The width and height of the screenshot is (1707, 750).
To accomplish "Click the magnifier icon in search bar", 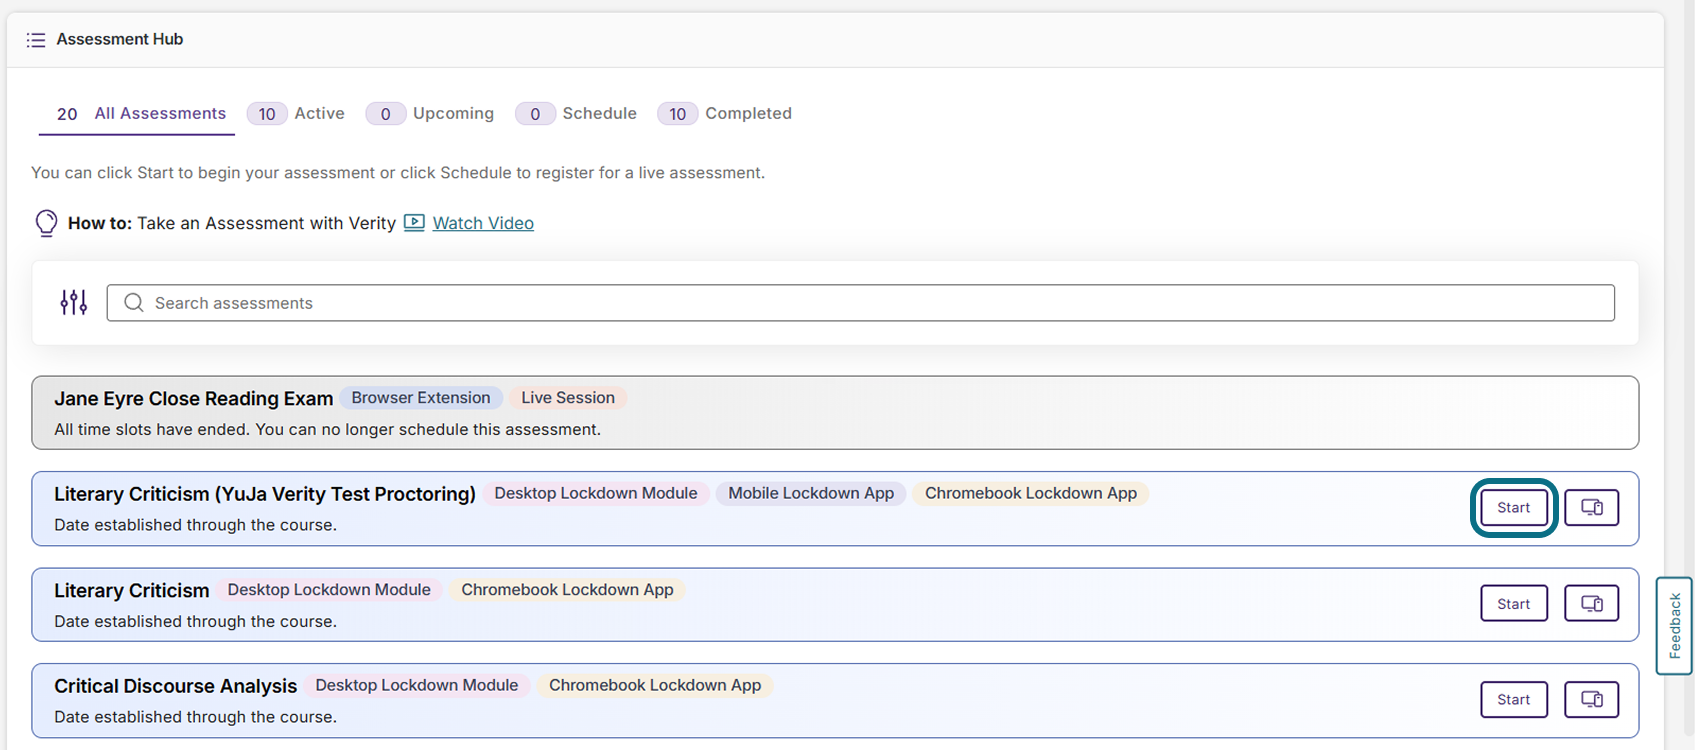I will click(134, 302).
